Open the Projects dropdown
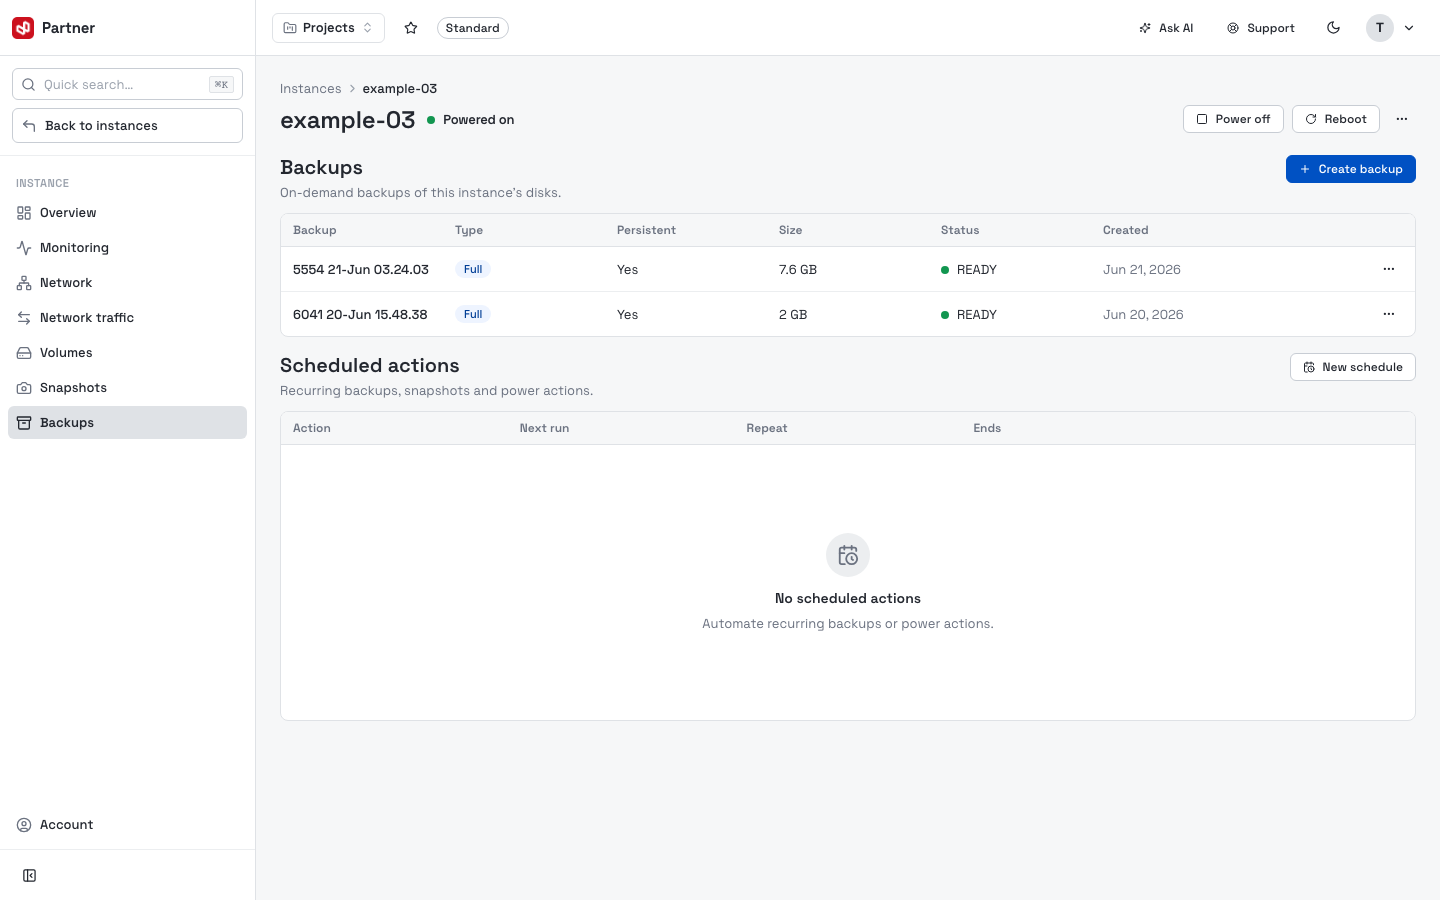 pyautogui.click(x=328, y=28)
